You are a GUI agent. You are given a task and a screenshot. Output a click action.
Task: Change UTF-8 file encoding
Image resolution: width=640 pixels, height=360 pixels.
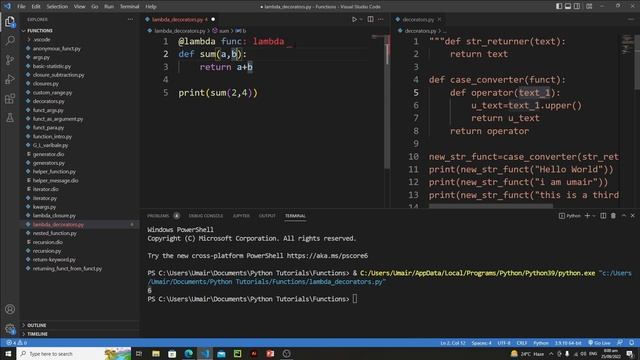point(504,343)
